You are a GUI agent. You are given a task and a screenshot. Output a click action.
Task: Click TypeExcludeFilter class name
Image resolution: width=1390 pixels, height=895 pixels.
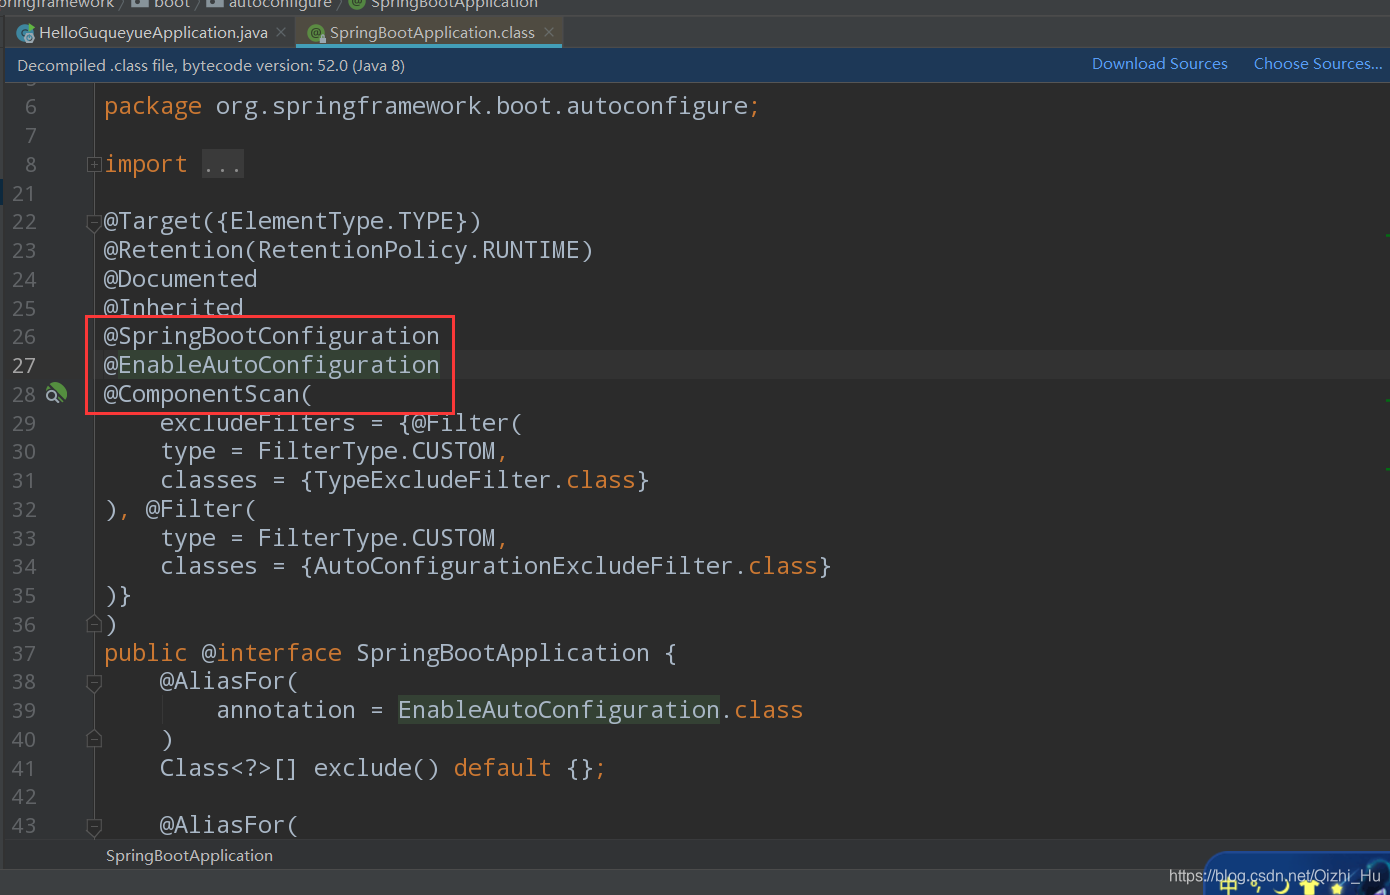(433, 481)
